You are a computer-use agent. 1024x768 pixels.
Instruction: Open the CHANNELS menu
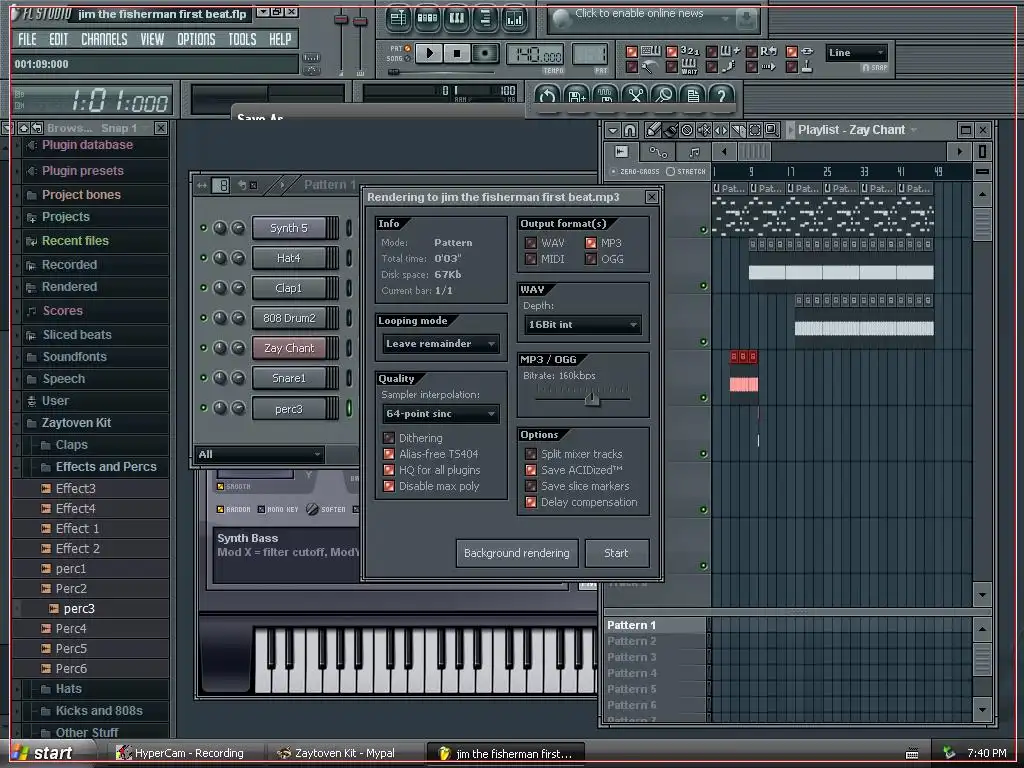pyautogui.click(x=104, y=39)
